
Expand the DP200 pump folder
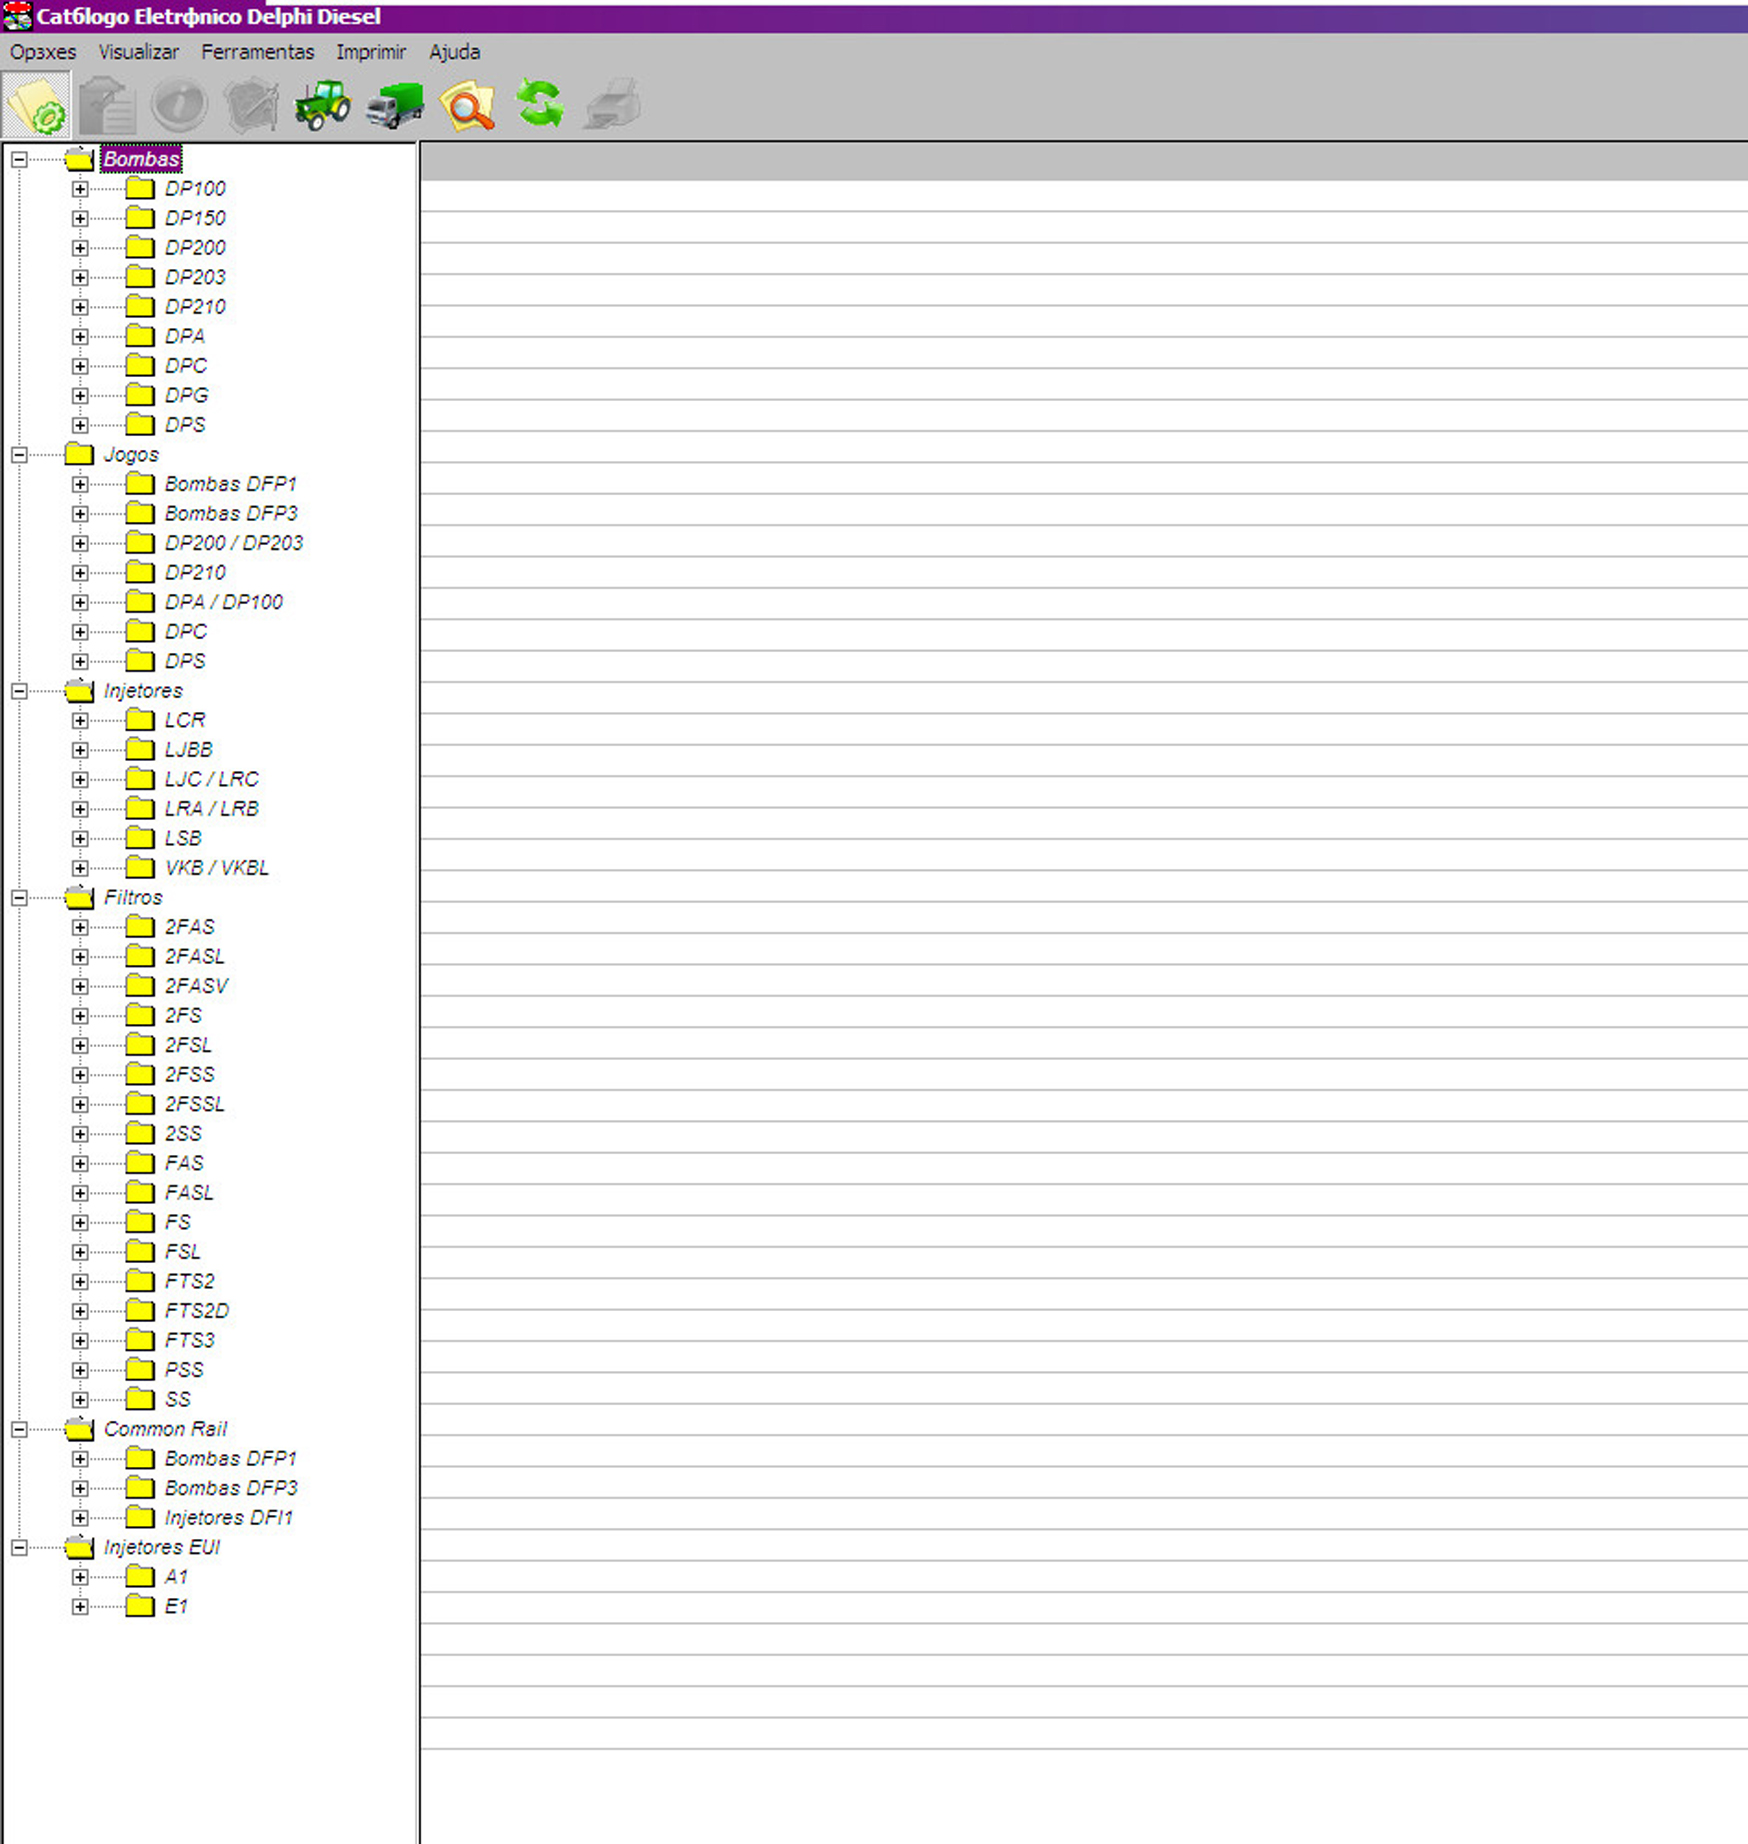(x=80, y=248)
